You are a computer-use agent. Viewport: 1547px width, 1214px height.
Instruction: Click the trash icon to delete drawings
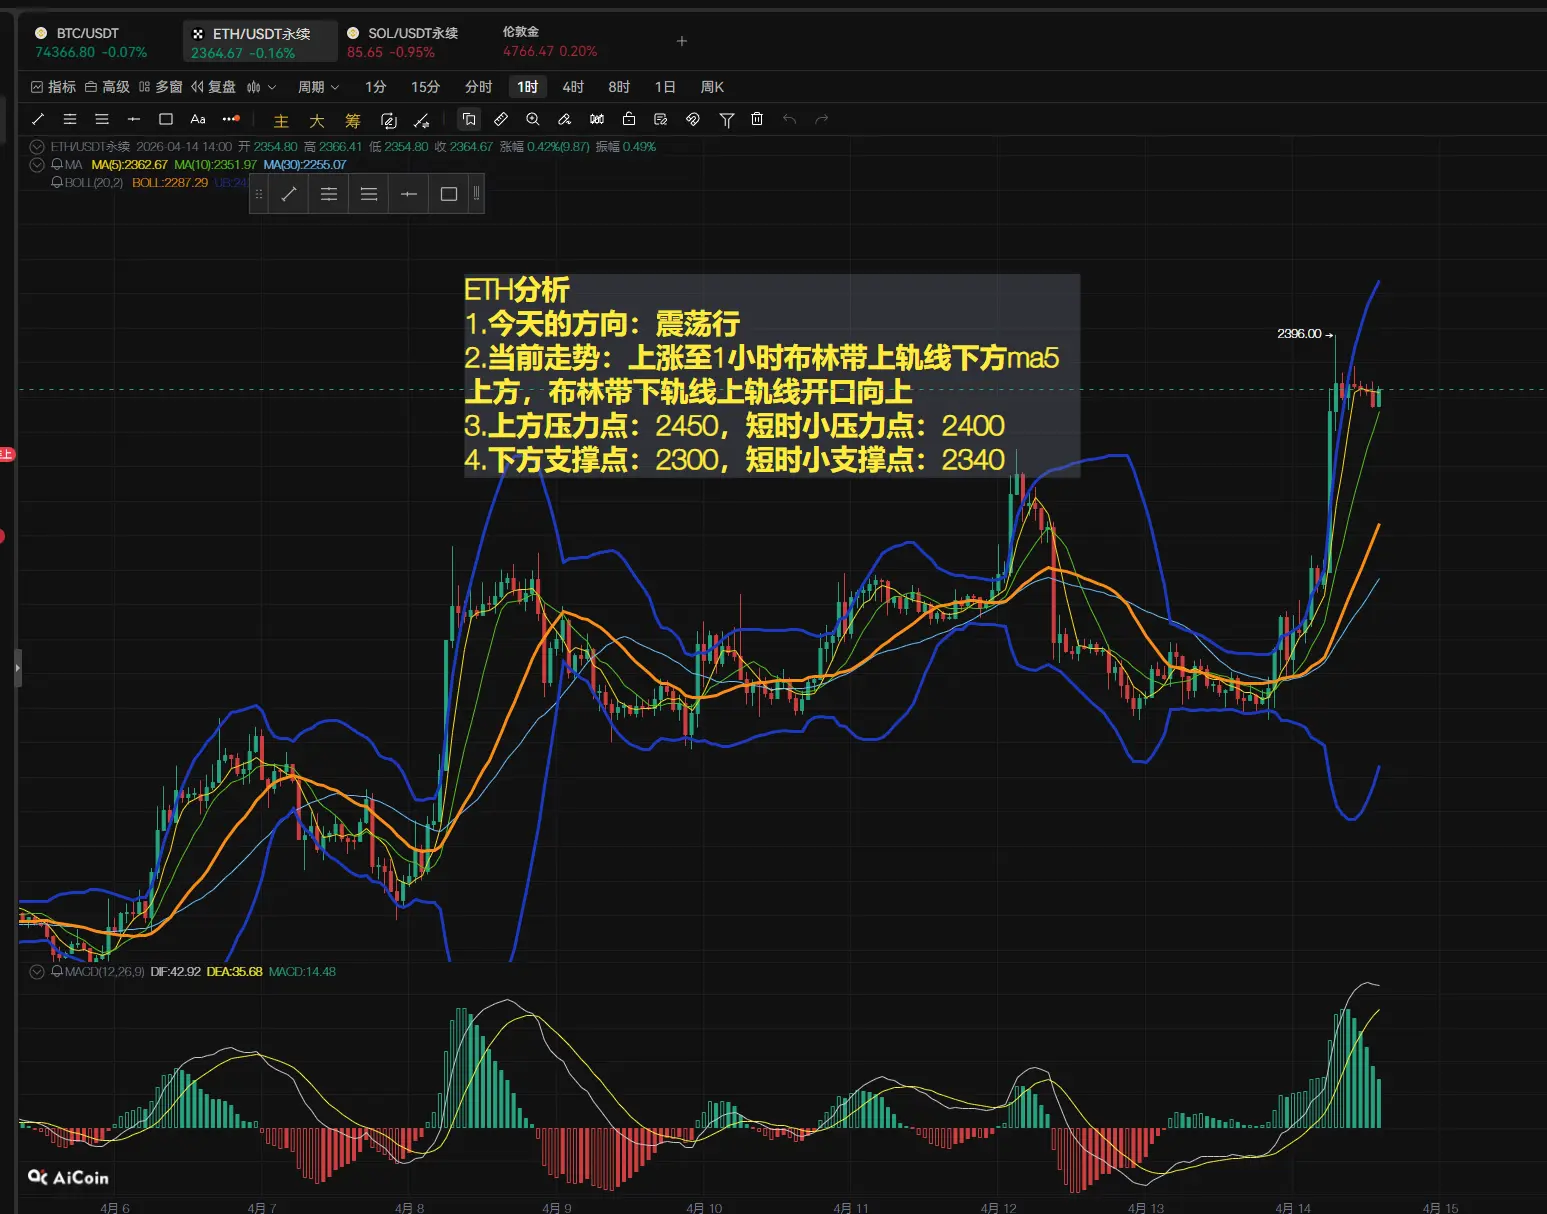point(757,119)
